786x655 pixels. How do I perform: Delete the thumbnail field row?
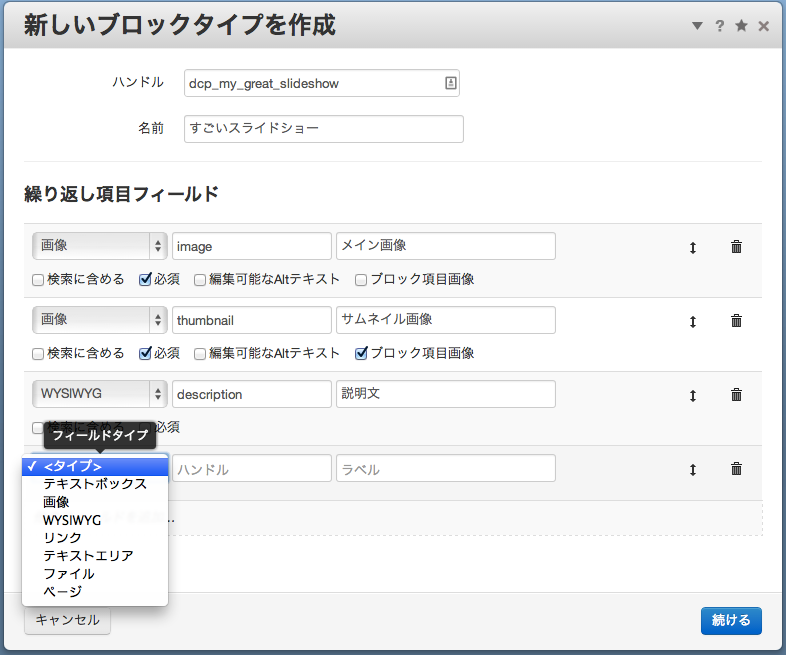click(736, 321)
